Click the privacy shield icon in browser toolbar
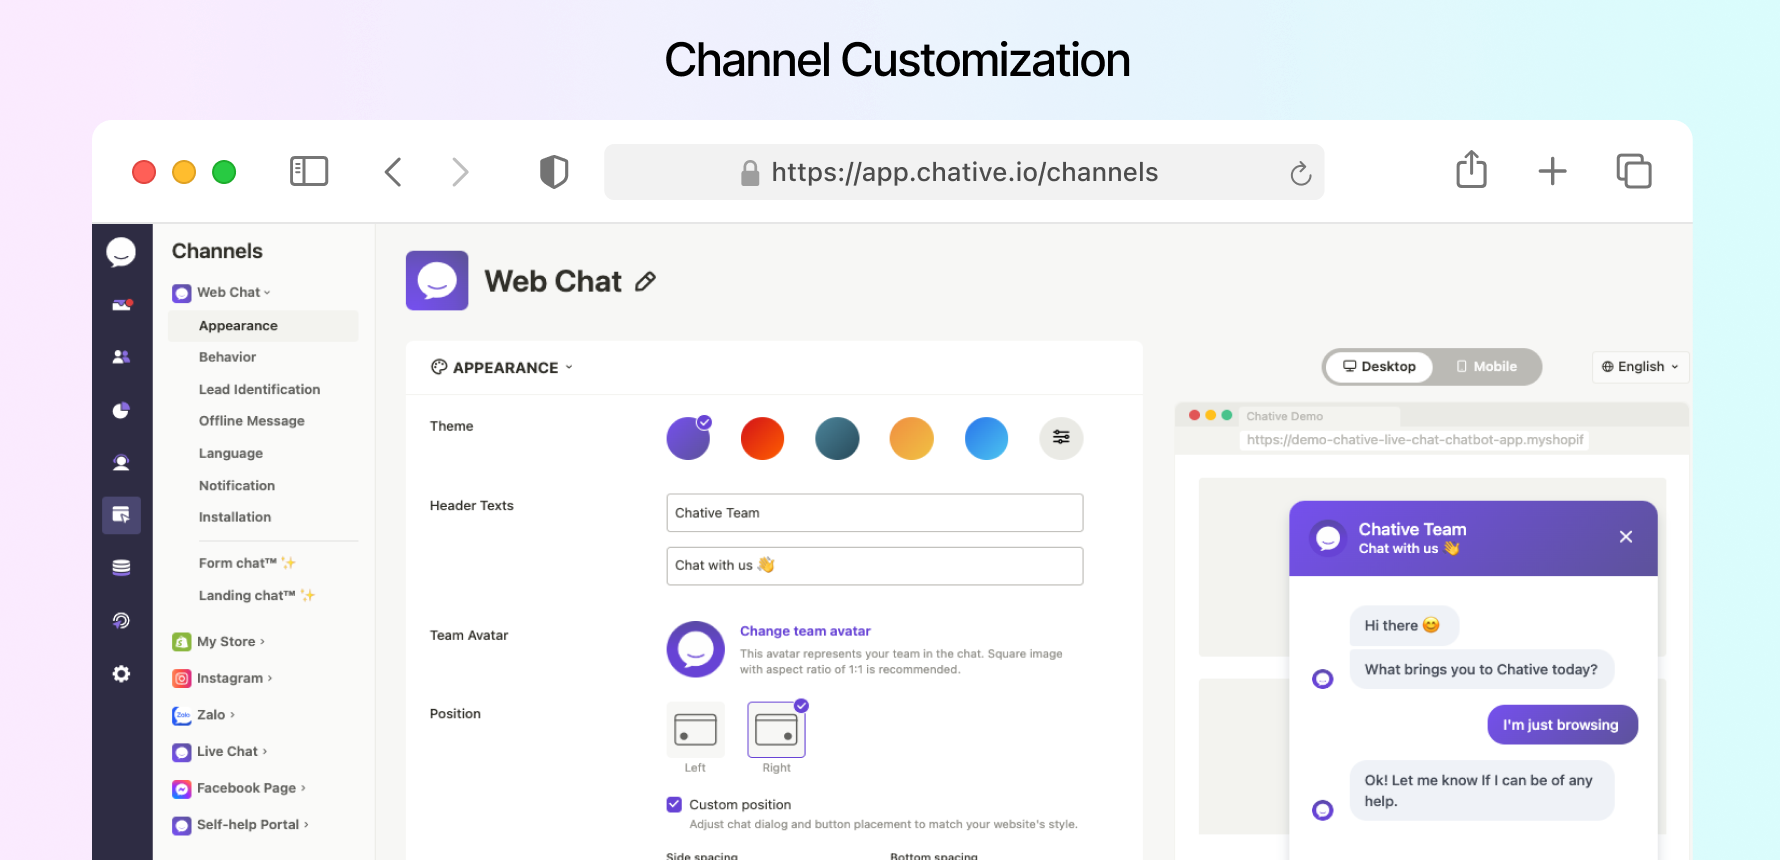The image size is (1780, 860). (554, 172)
